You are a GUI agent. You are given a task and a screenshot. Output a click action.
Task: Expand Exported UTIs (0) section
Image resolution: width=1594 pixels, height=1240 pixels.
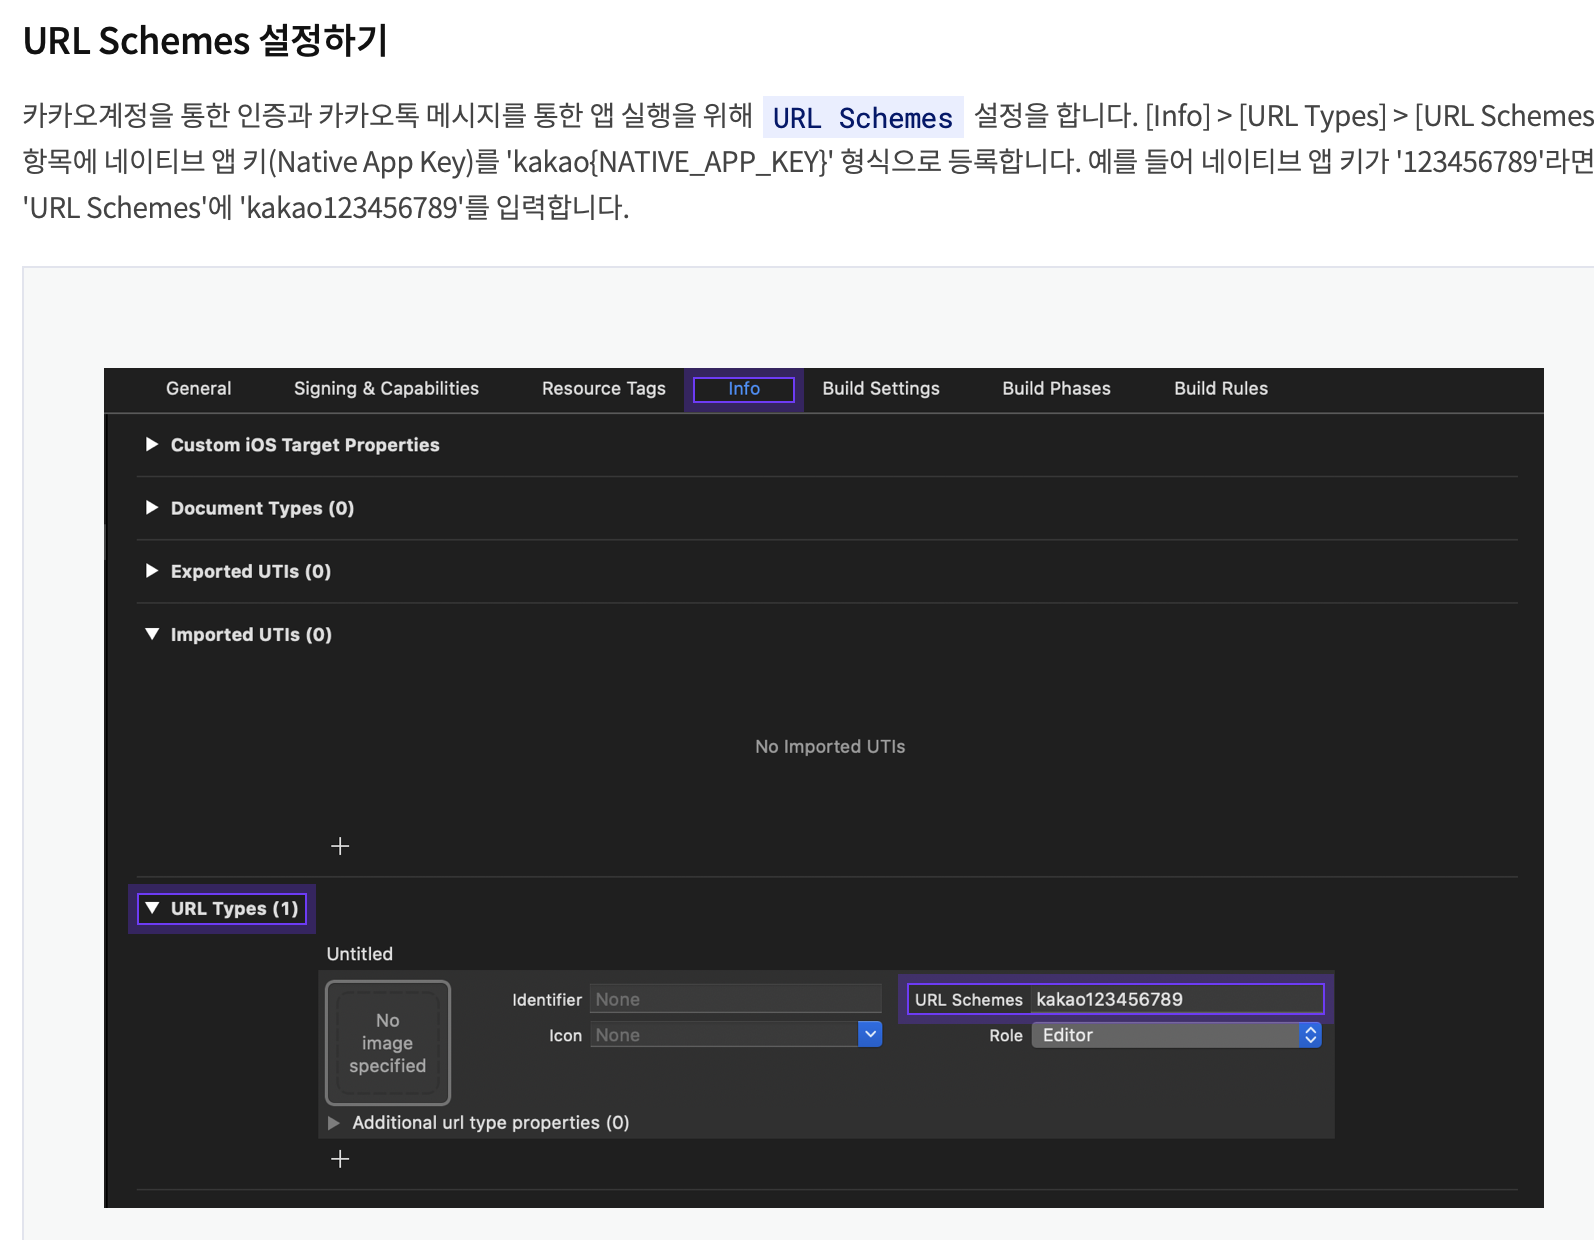(x=152, y=570)
